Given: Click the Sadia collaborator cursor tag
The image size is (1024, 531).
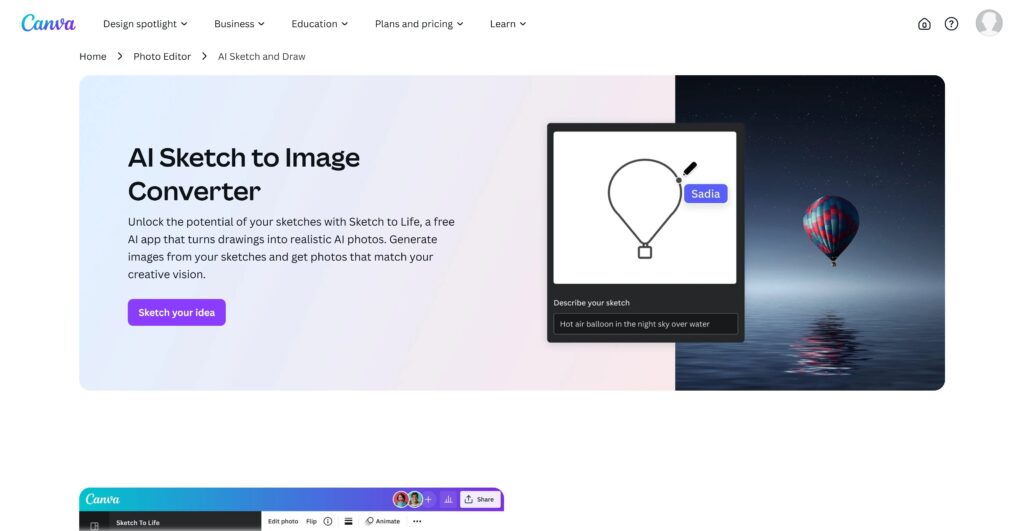Looking at the screenshot, I should [x=705, y=193].
